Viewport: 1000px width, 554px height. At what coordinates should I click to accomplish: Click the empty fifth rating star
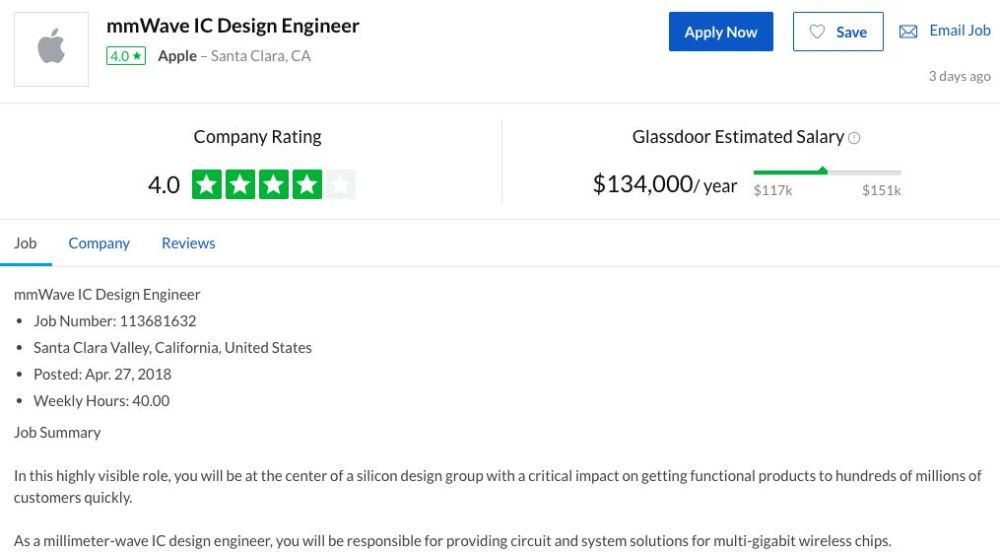(341, 184)
